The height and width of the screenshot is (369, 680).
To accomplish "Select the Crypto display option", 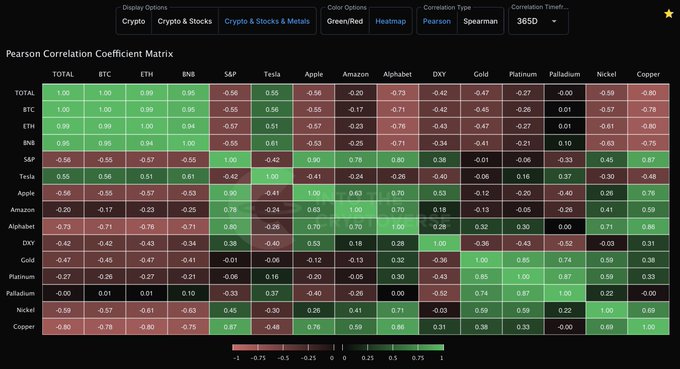I will click(x=134, y=21).
